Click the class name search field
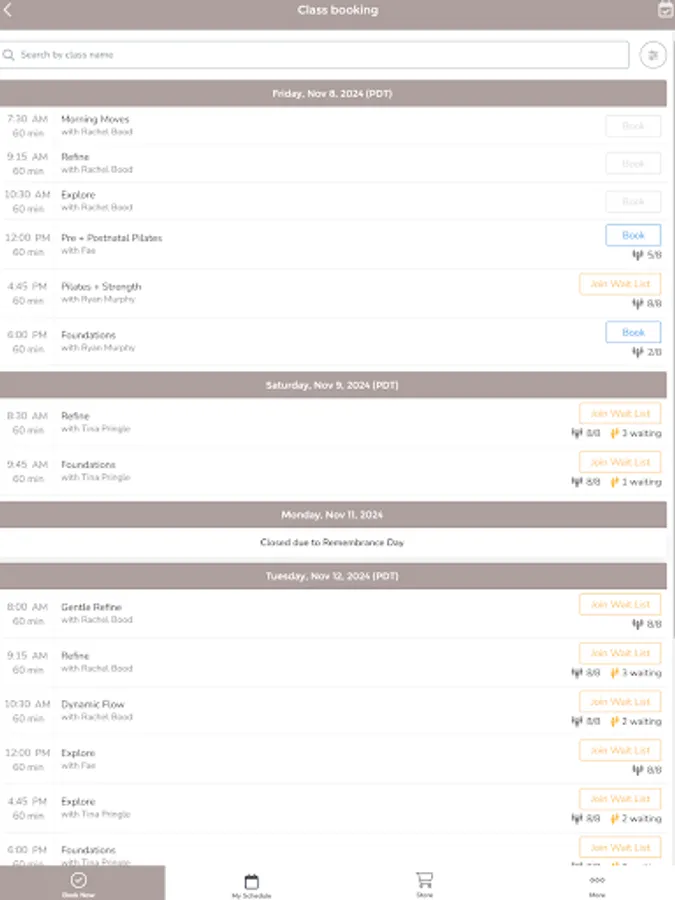 click(300, 55)
